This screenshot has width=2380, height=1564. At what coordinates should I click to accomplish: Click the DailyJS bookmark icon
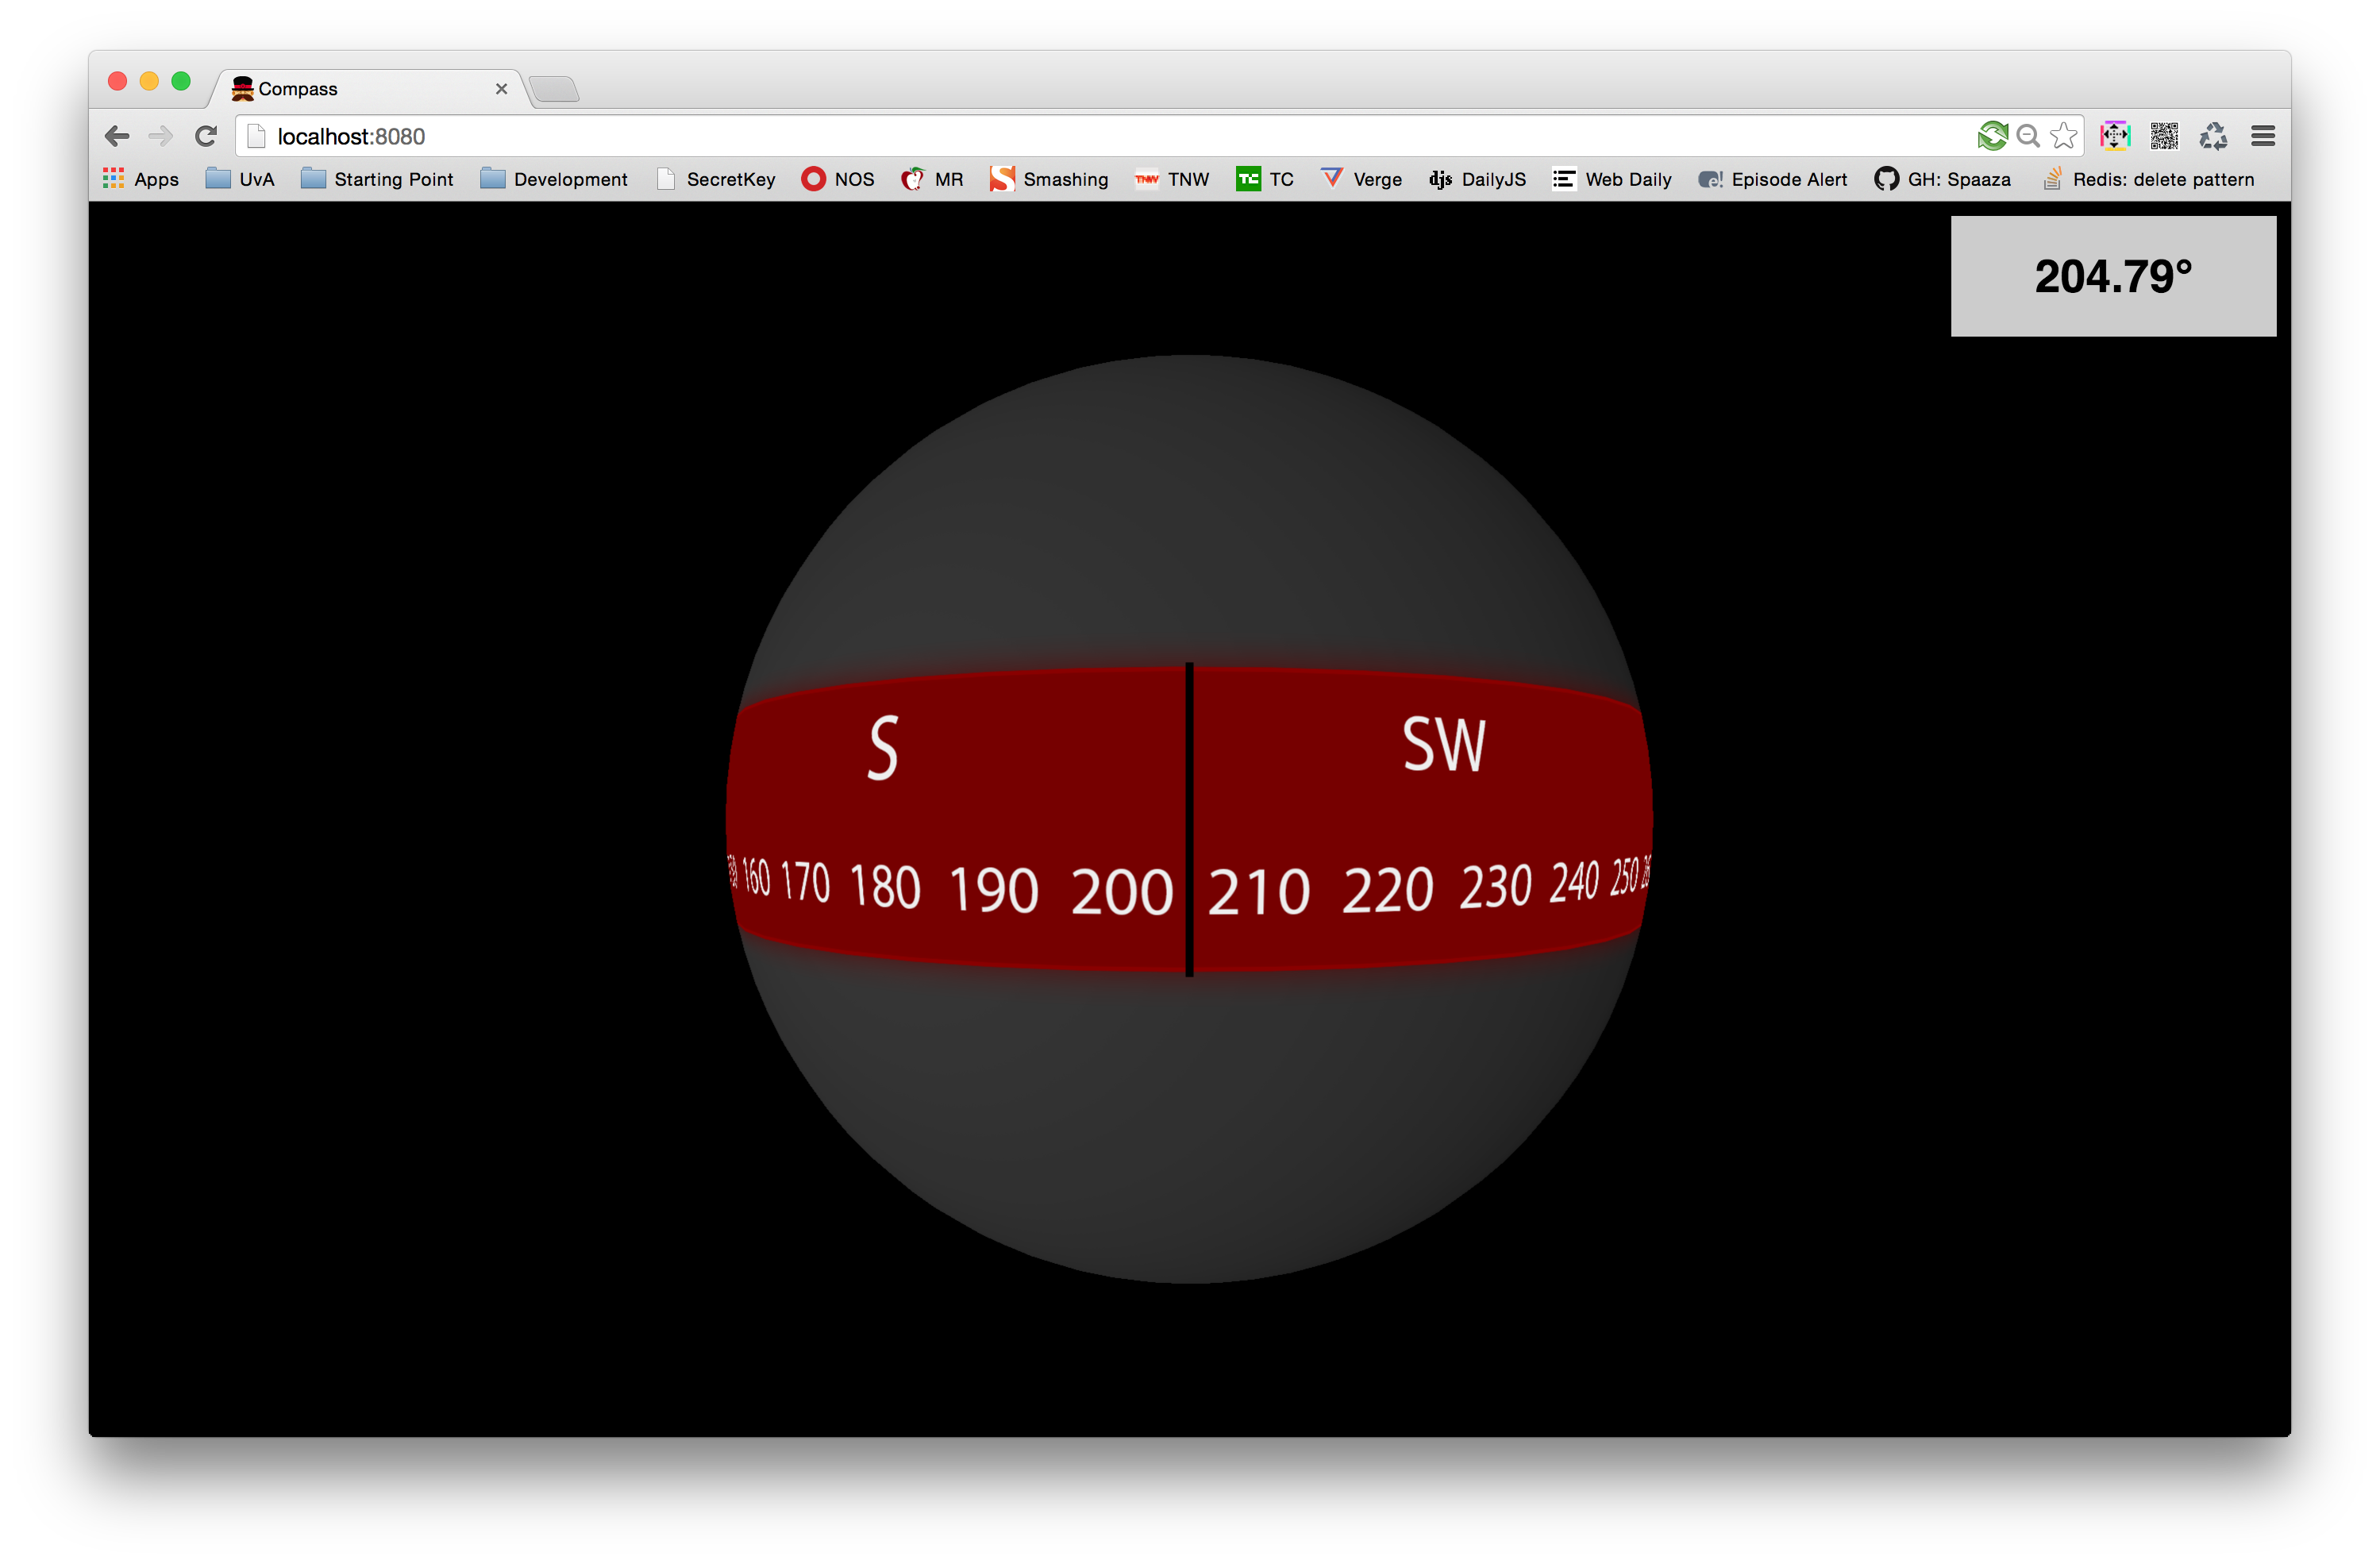[x=1438, y=178]
